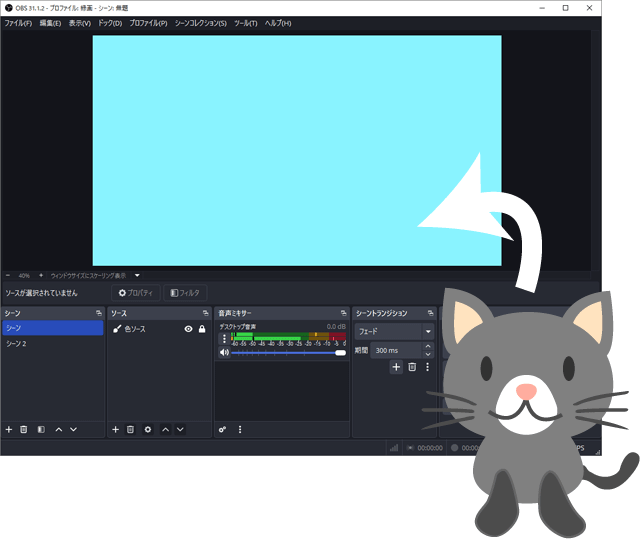Move source down with arrow
The width and height of the screenshot is (640, 539).
[180, 429]
